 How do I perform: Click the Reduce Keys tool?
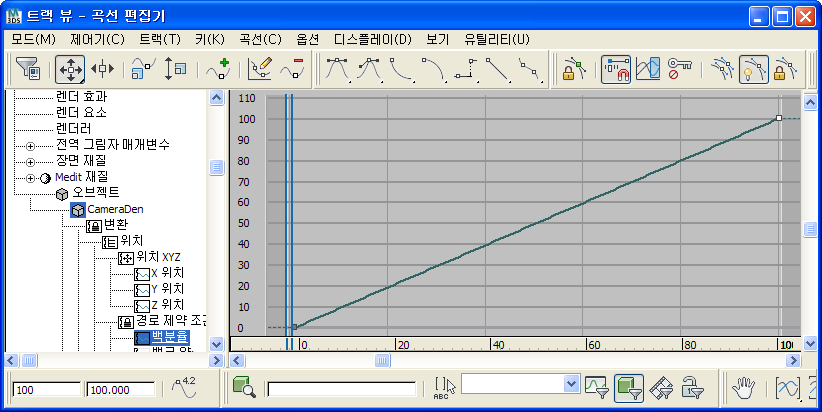pyautogui.click(x=292, y=69)
